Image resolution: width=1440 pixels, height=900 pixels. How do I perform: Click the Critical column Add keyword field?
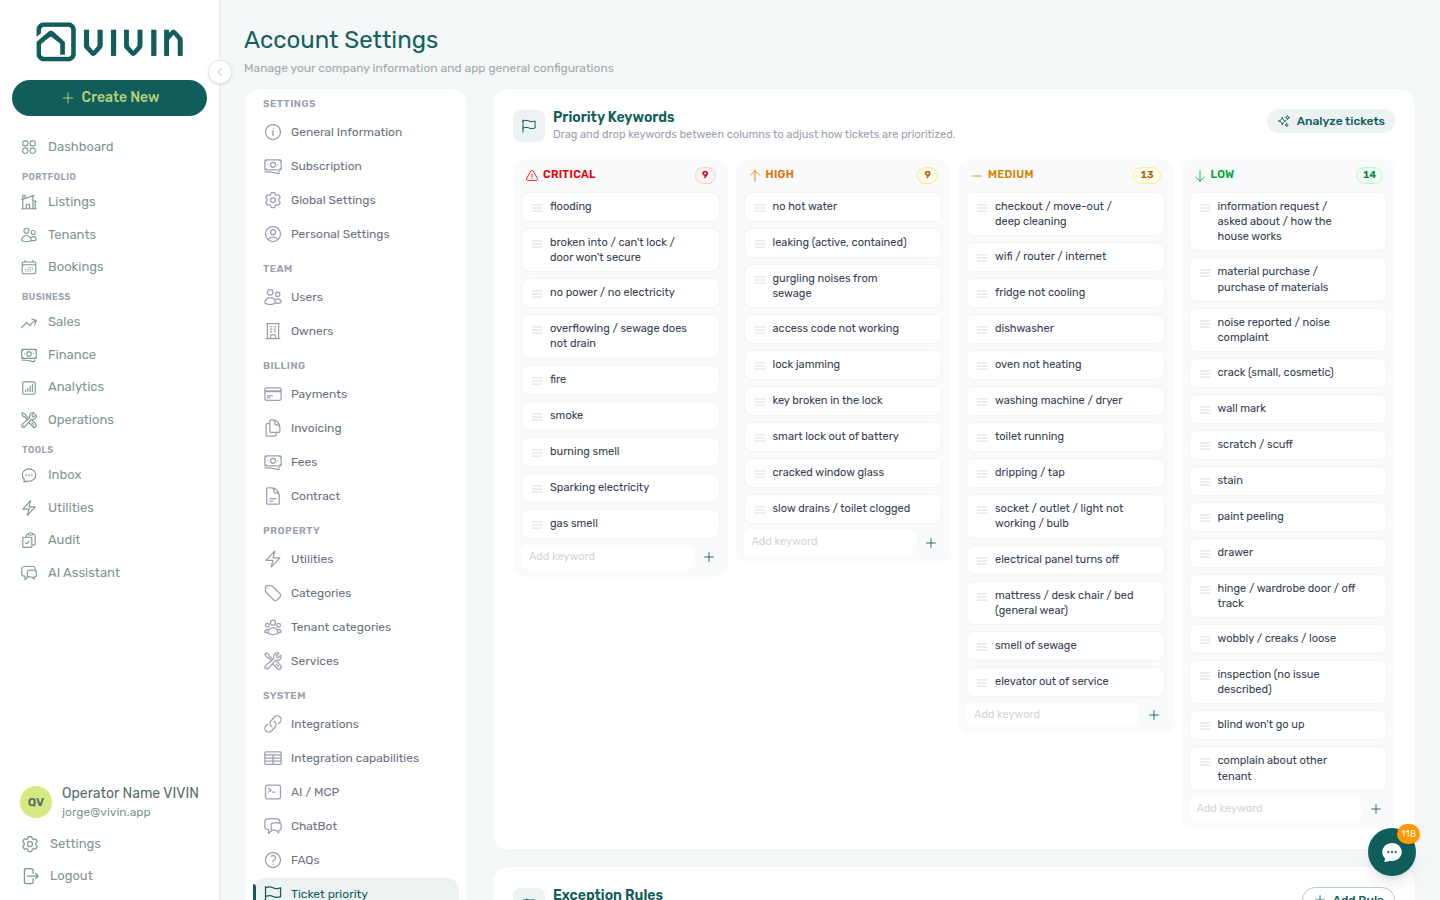tap(608, 557)
